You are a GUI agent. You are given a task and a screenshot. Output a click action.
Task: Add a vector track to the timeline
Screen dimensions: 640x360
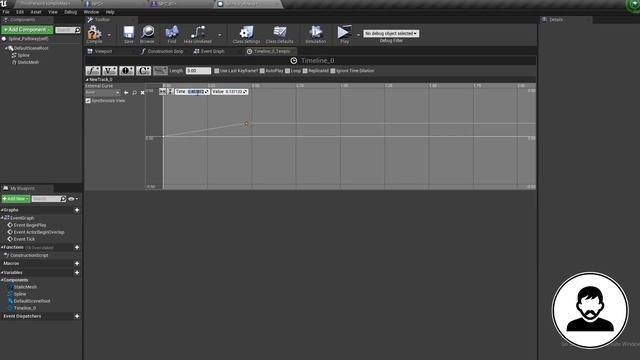click(x=110, y=71)
